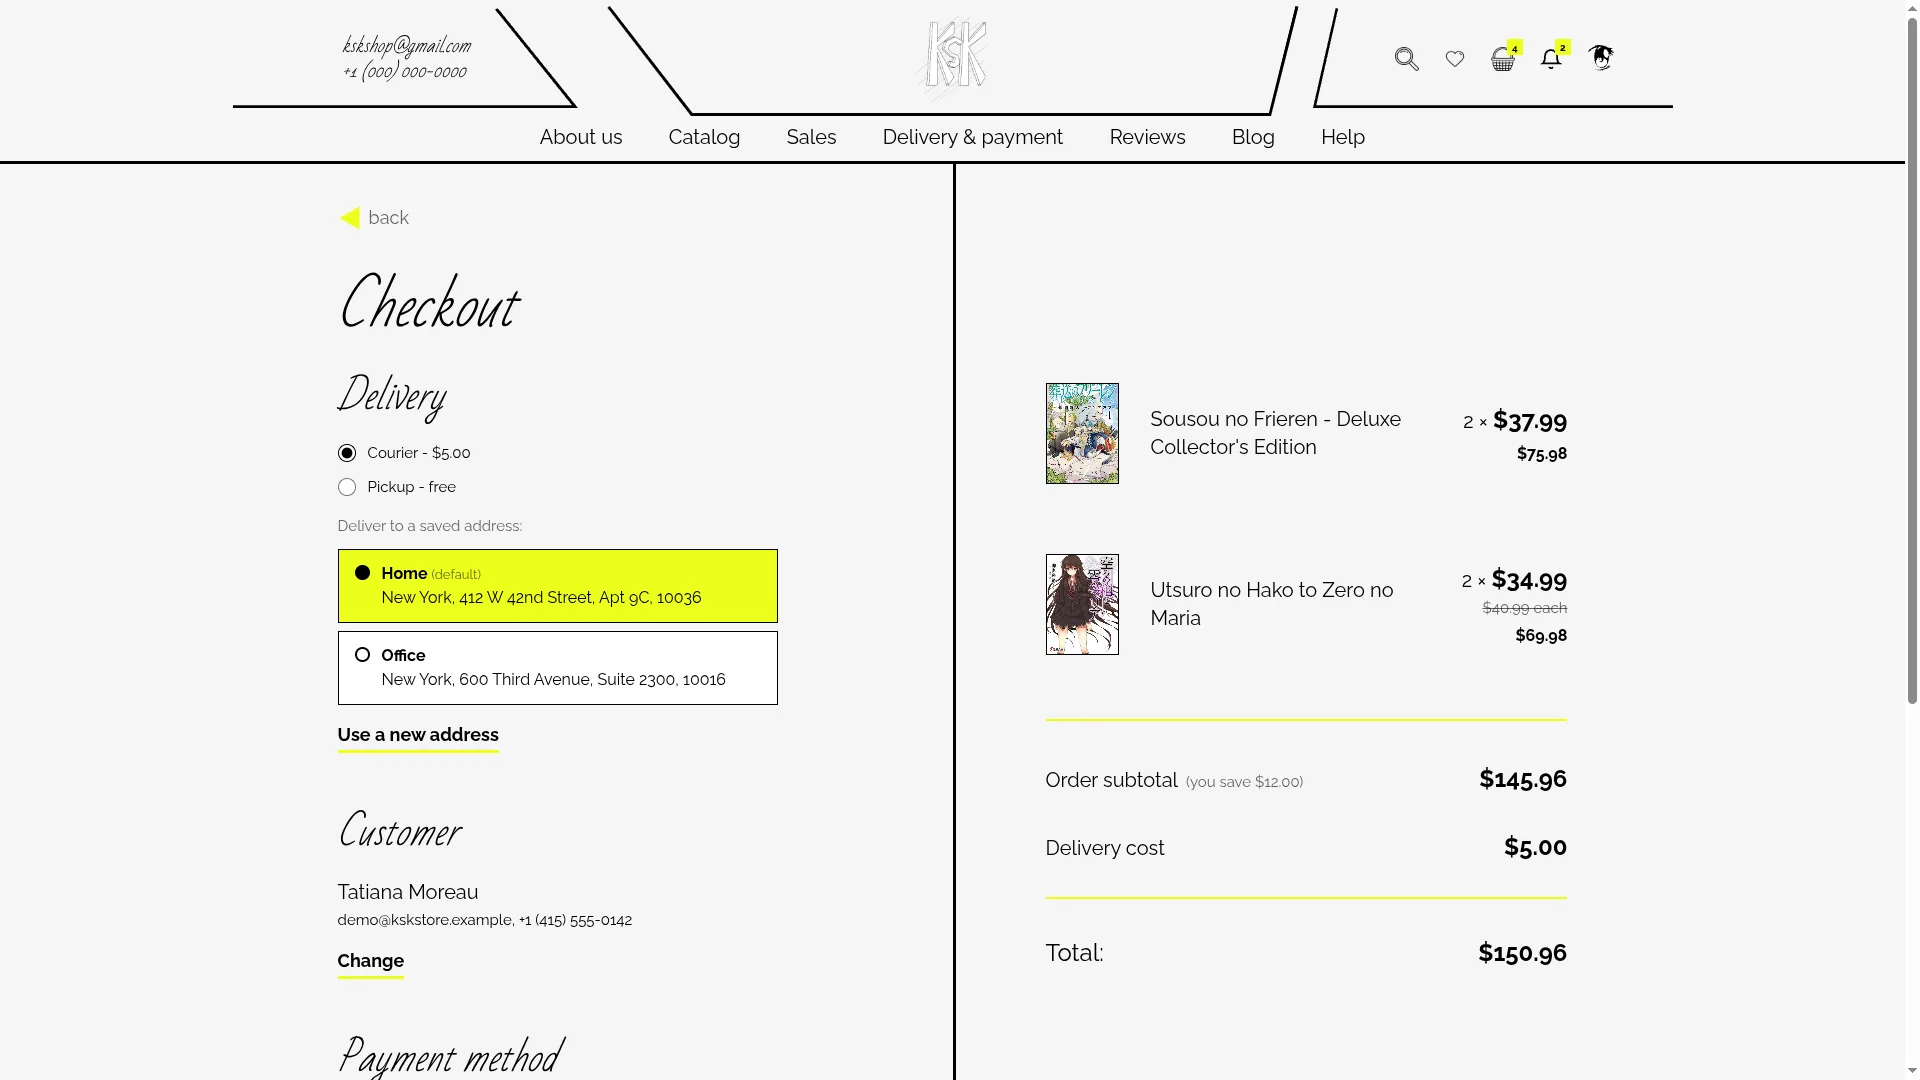Click the KSK logo in header
Screen dimensions: 1920x1080
[953, 57]
